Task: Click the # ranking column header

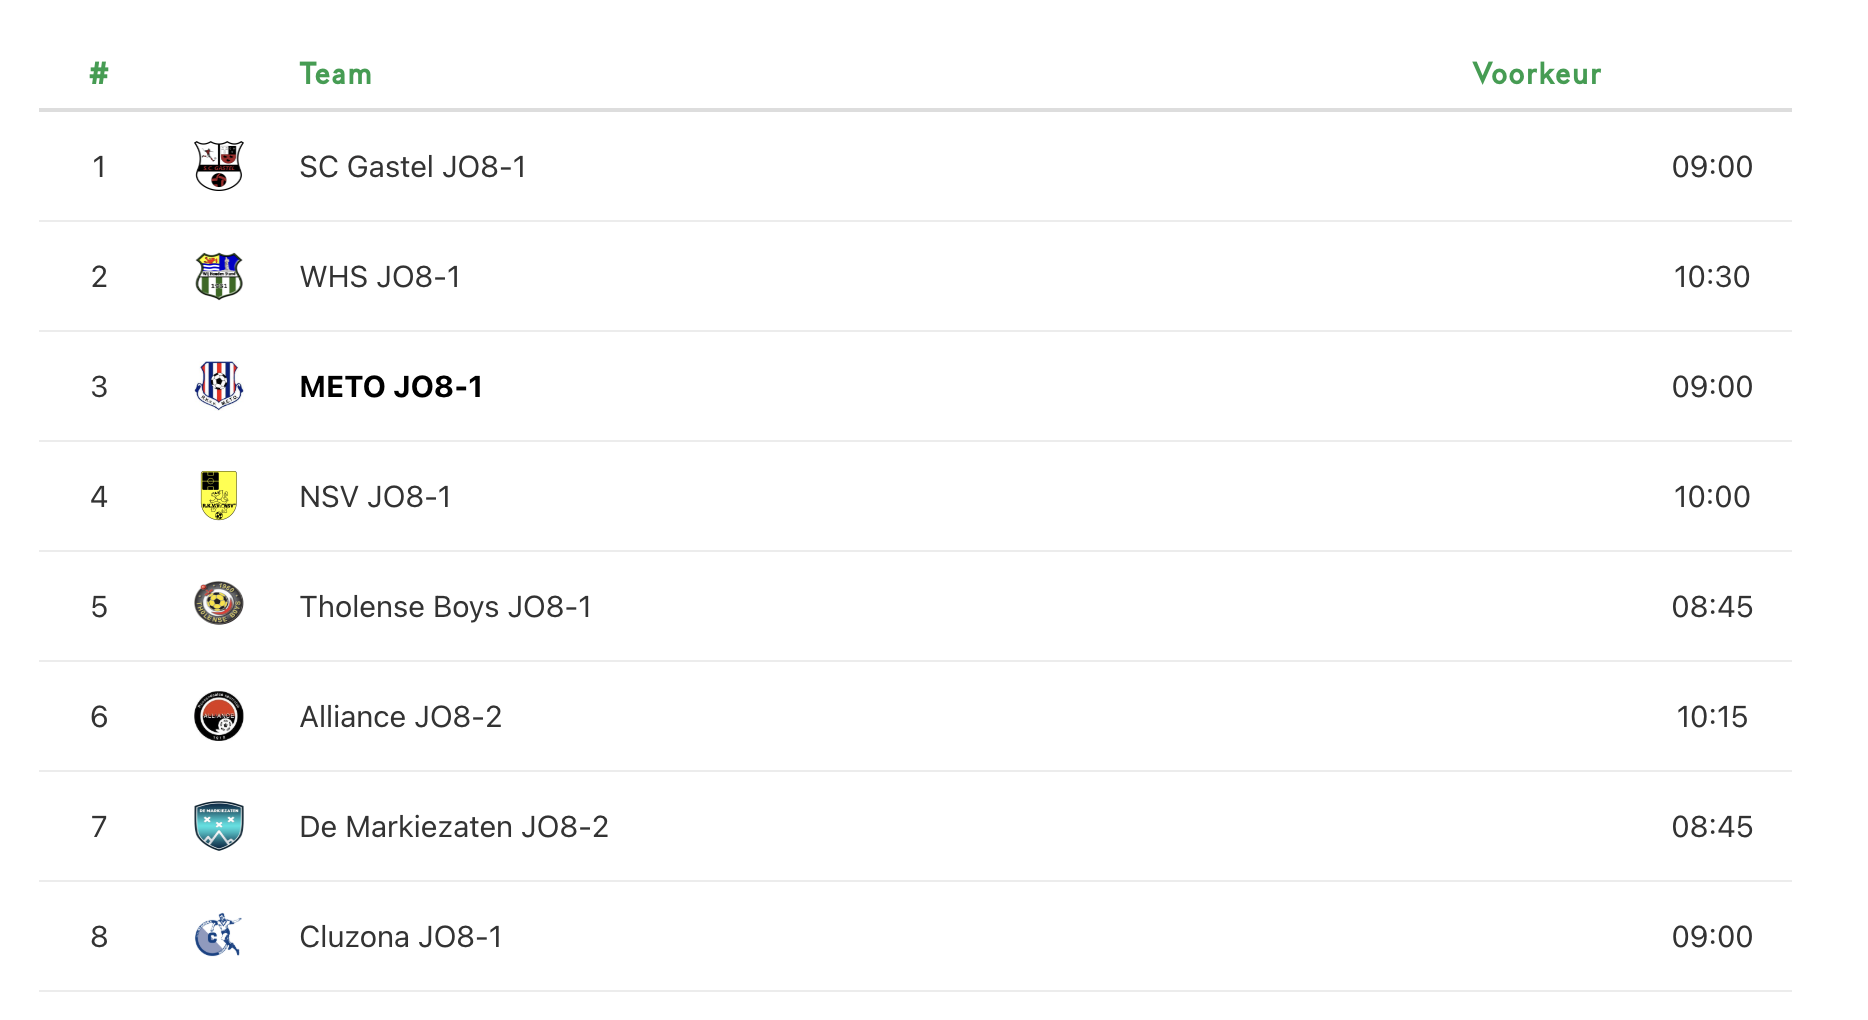Action: pos(99,74)
